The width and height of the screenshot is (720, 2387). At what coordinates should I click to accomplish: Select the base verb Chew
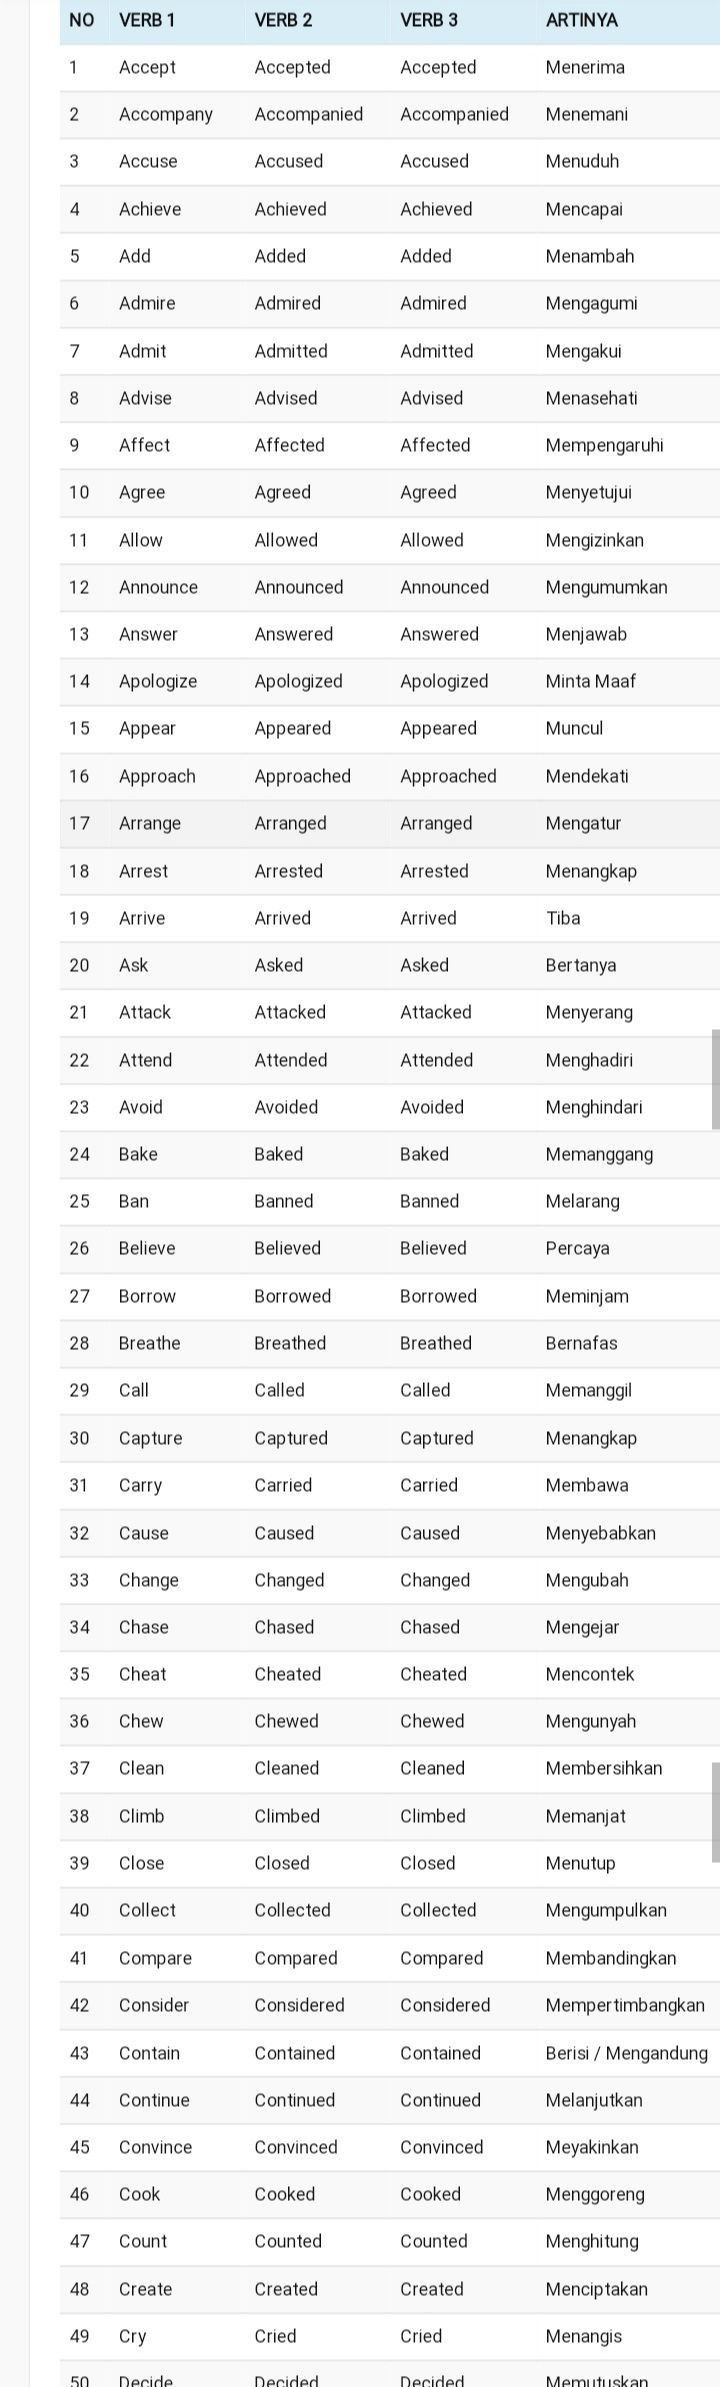pos(141,1721)
